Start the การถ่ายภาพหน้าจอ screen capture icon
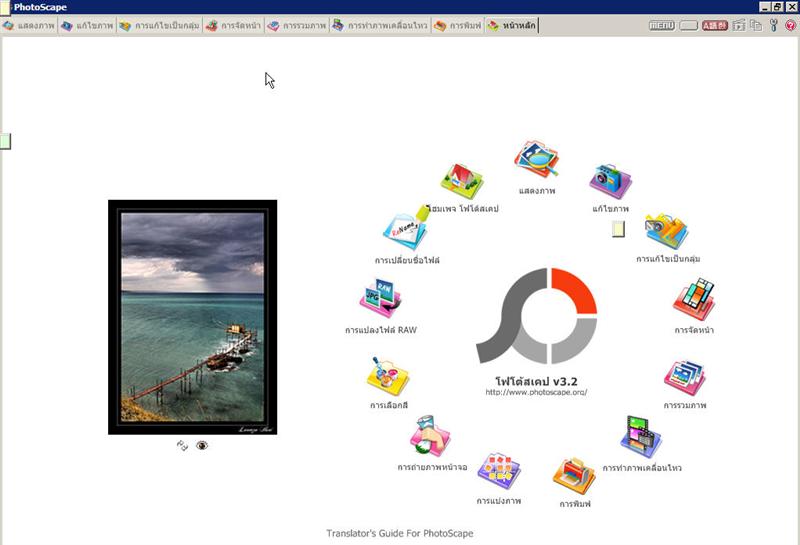 (431, 437)
